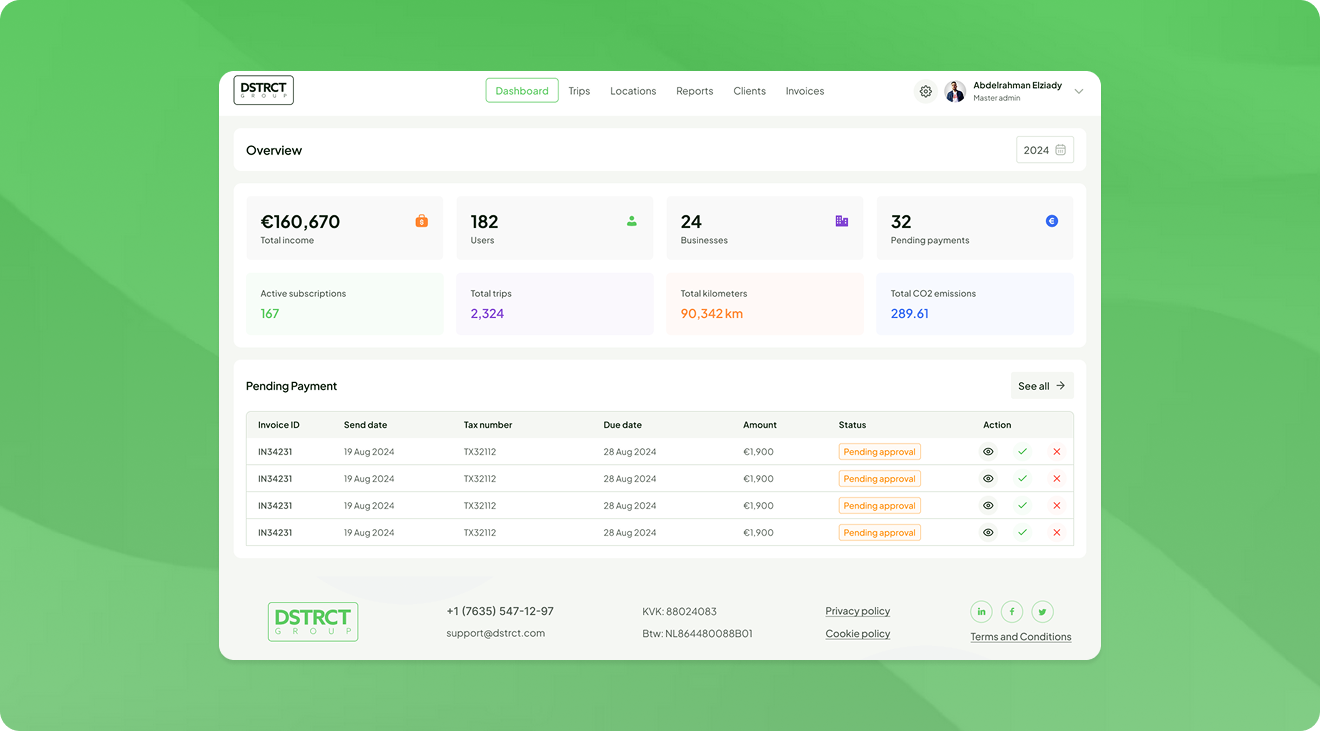Open the Privacy policy link

pyautogui.click(x=857, y=611)
